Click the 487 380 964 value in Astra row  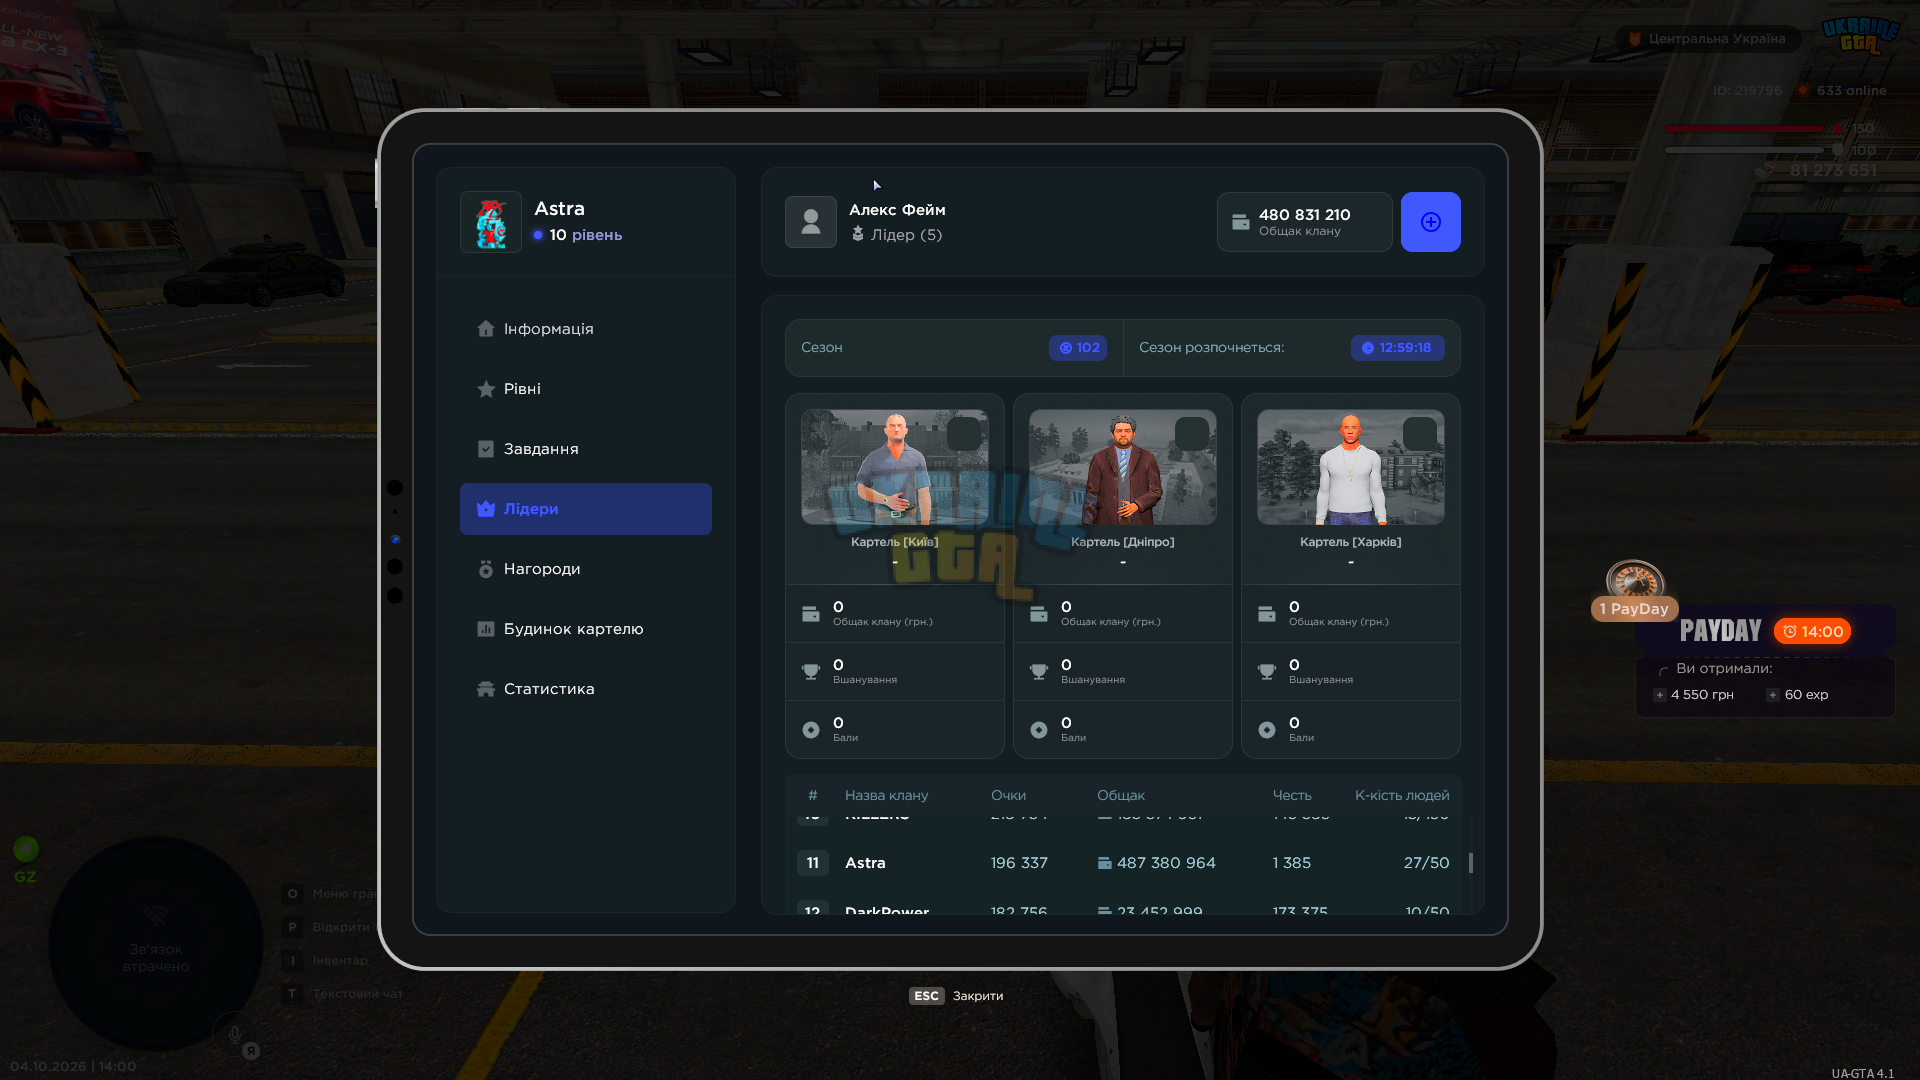pos(1166,863)
